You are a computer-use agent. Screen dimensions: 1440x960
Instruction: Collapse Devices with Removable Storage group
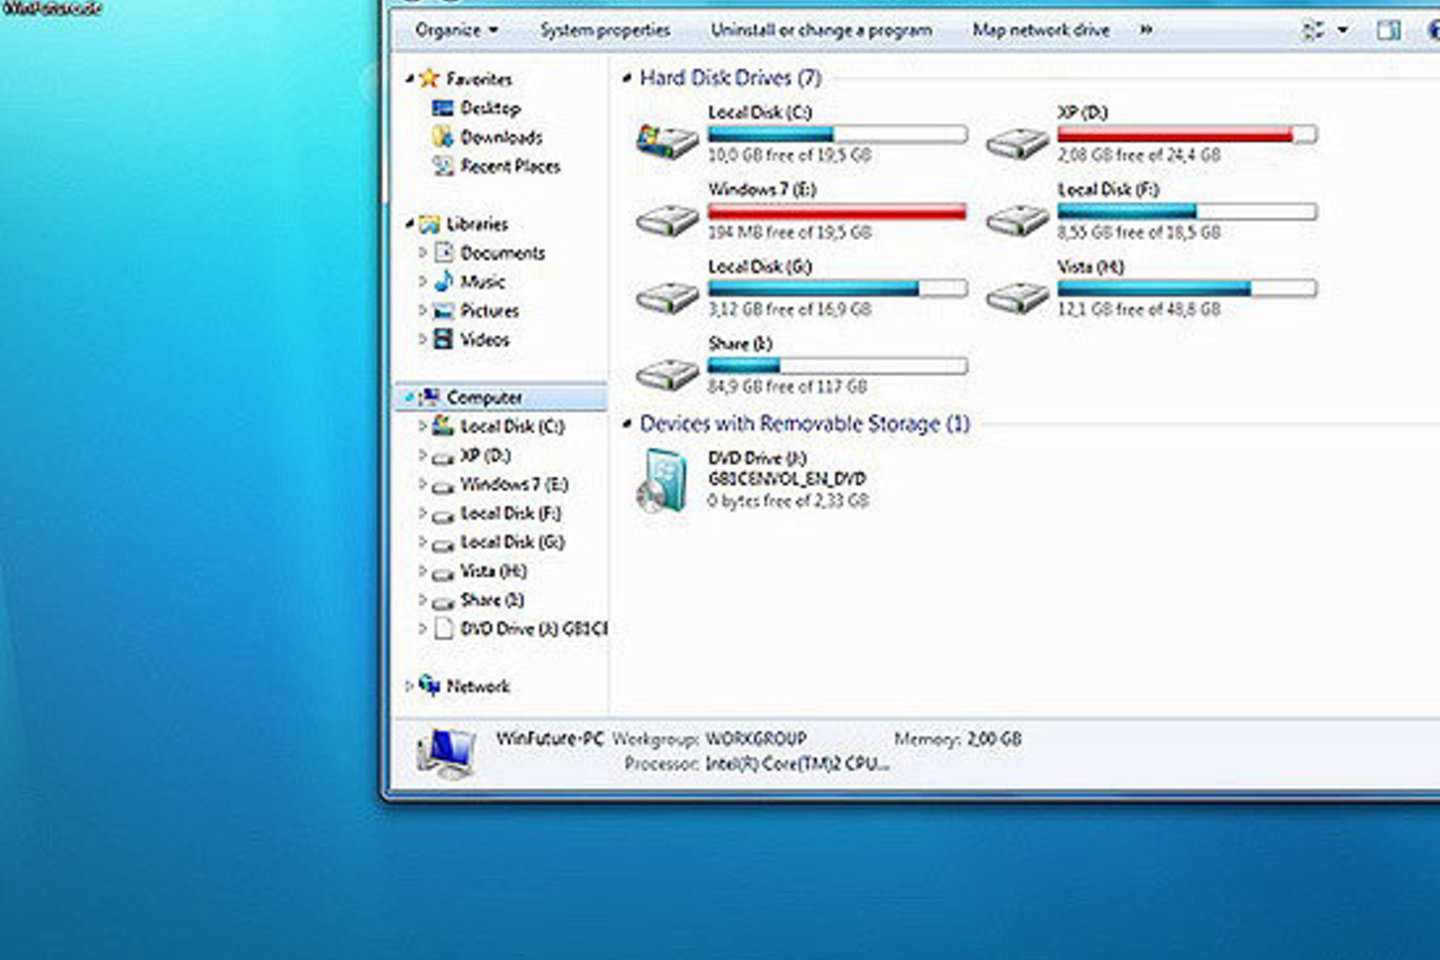coord(626,424)
